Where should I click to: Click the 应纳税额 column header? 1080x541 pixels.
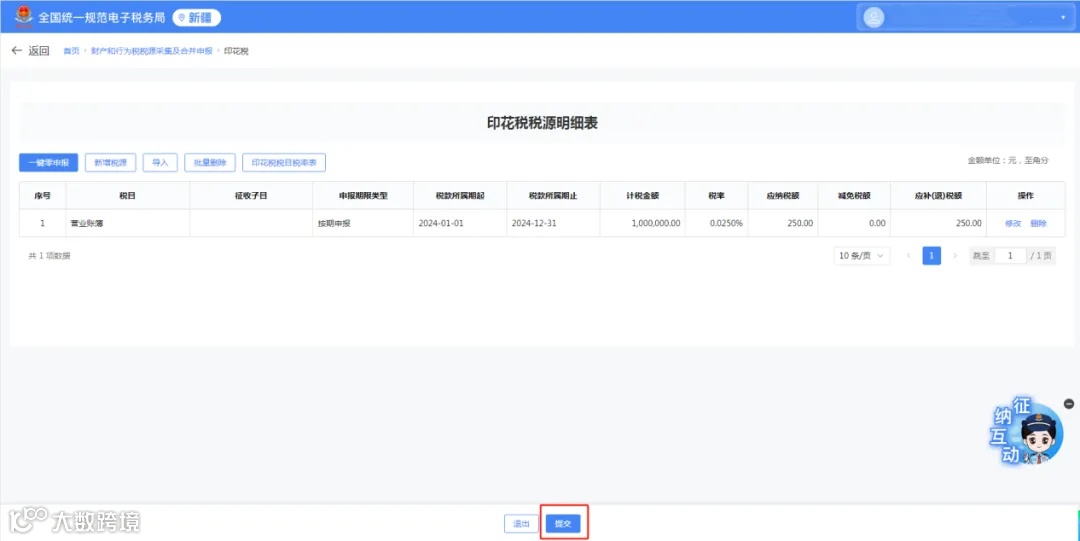click(x=783, y=196)
